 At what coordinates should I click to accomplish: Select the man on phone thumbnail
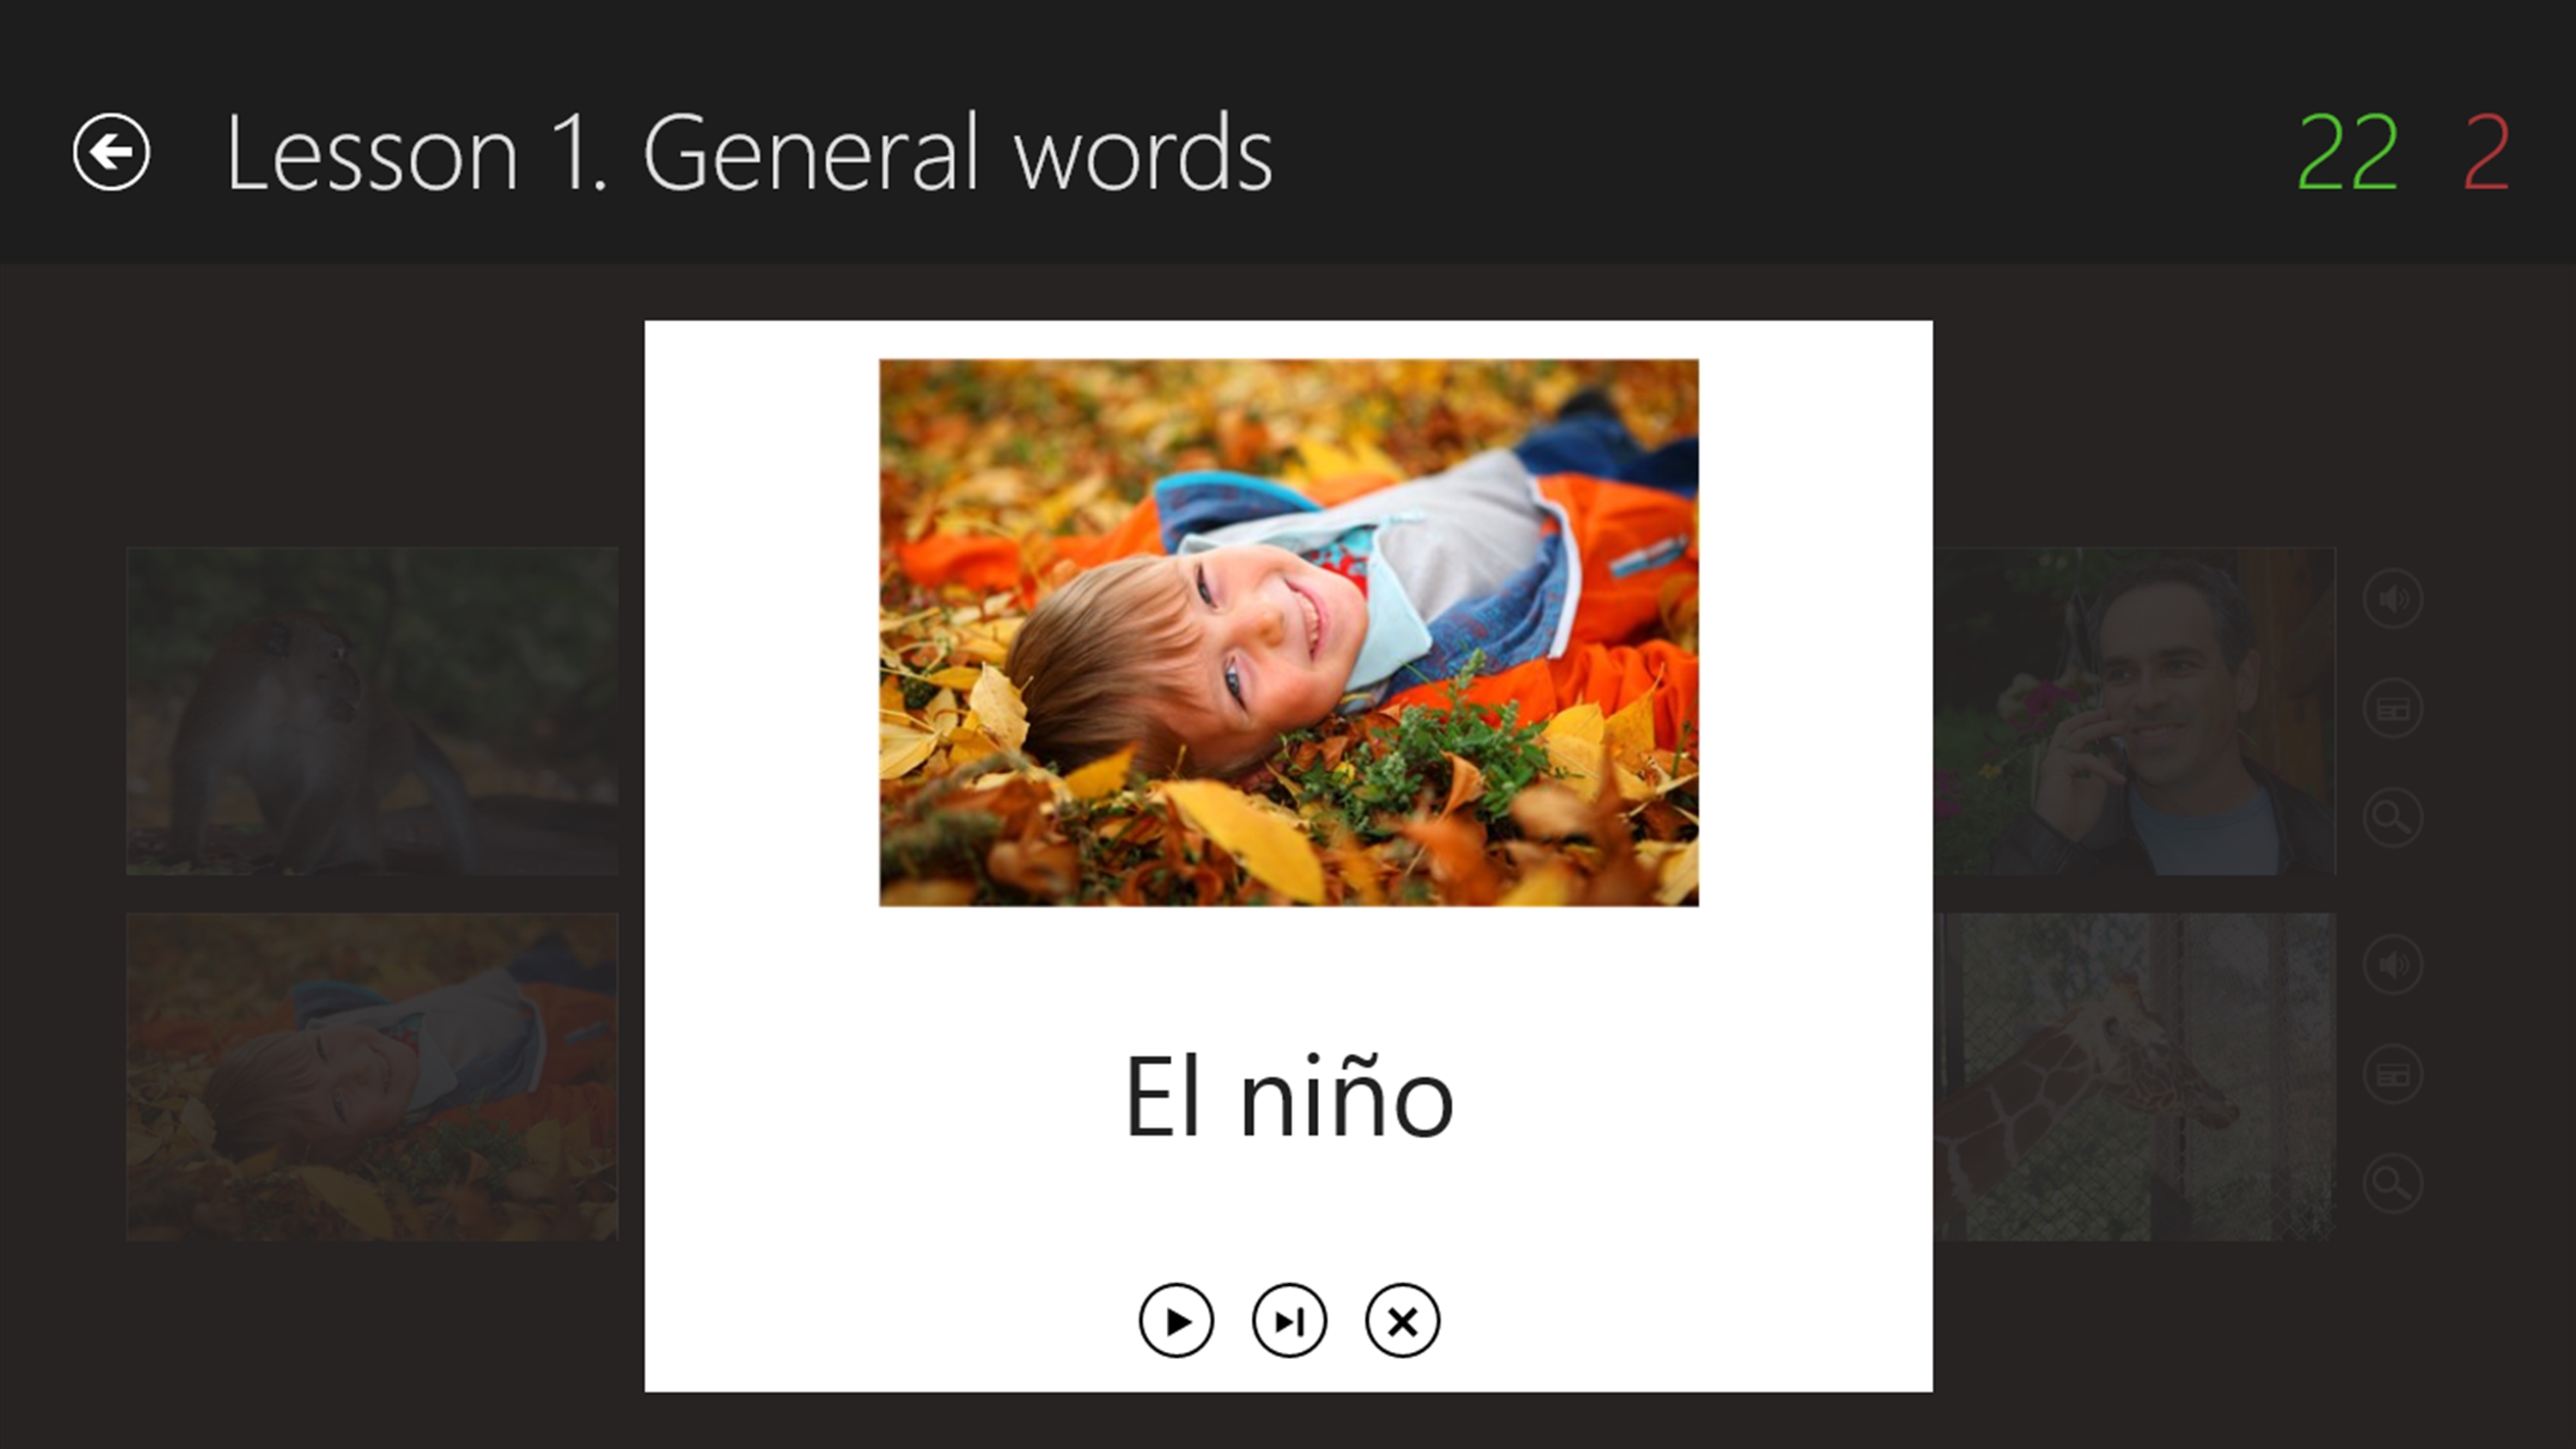coord(2134,711)
